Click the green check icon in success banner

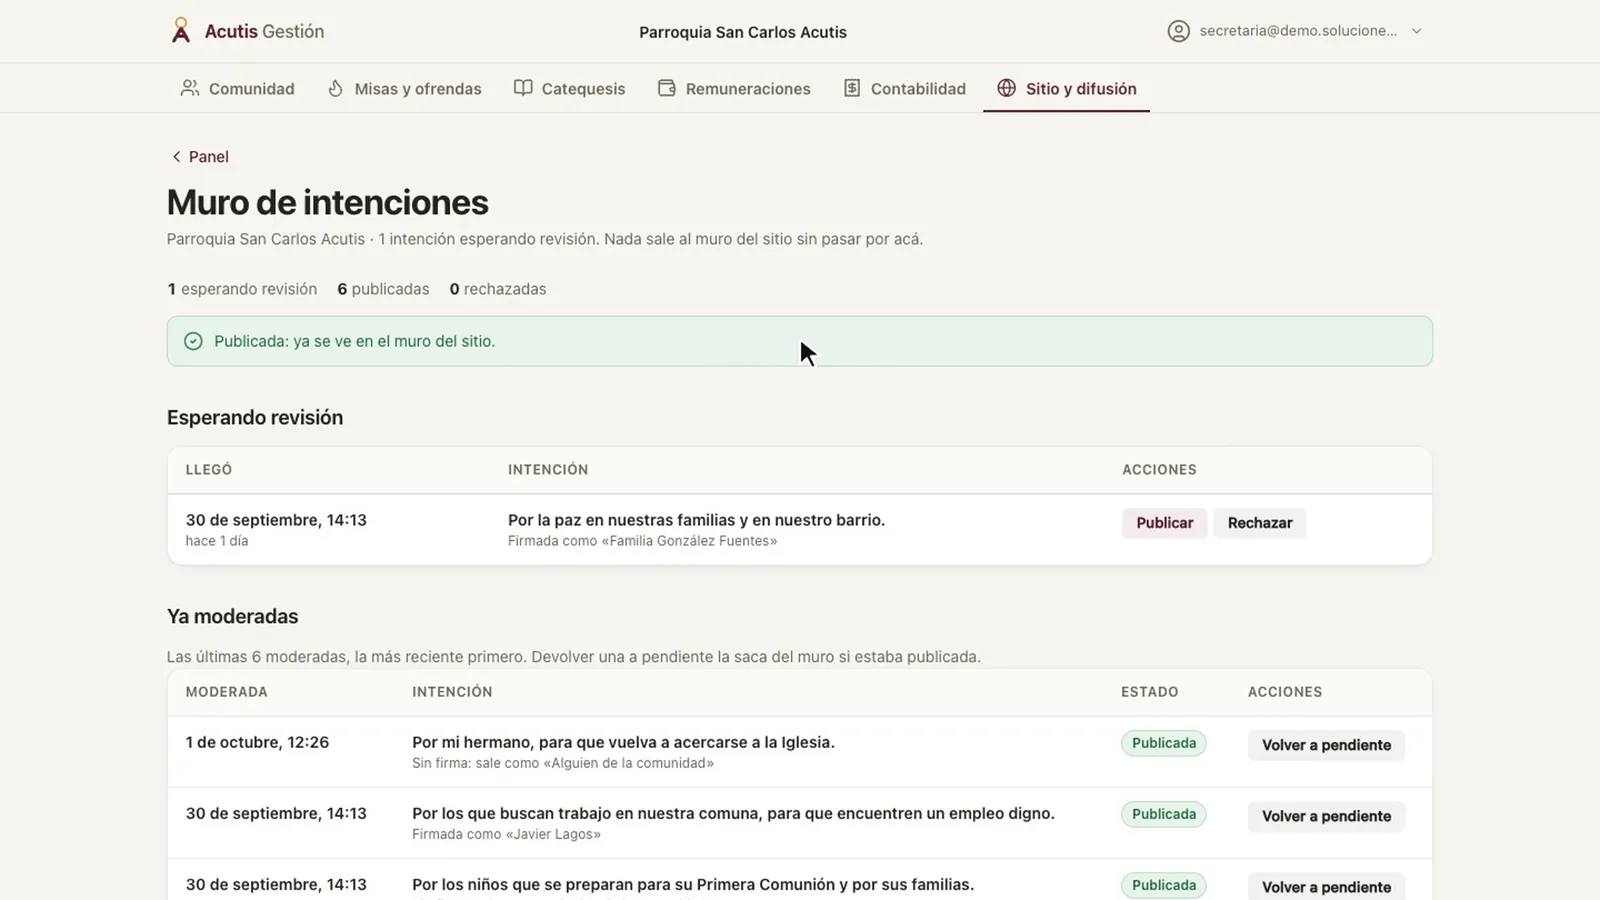193,341
